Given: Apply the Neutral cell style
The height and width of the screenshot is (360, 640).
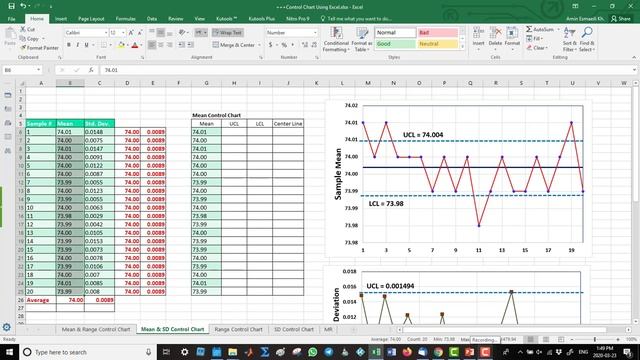Looking at the screenshot, I should click(x=438, y=44).
